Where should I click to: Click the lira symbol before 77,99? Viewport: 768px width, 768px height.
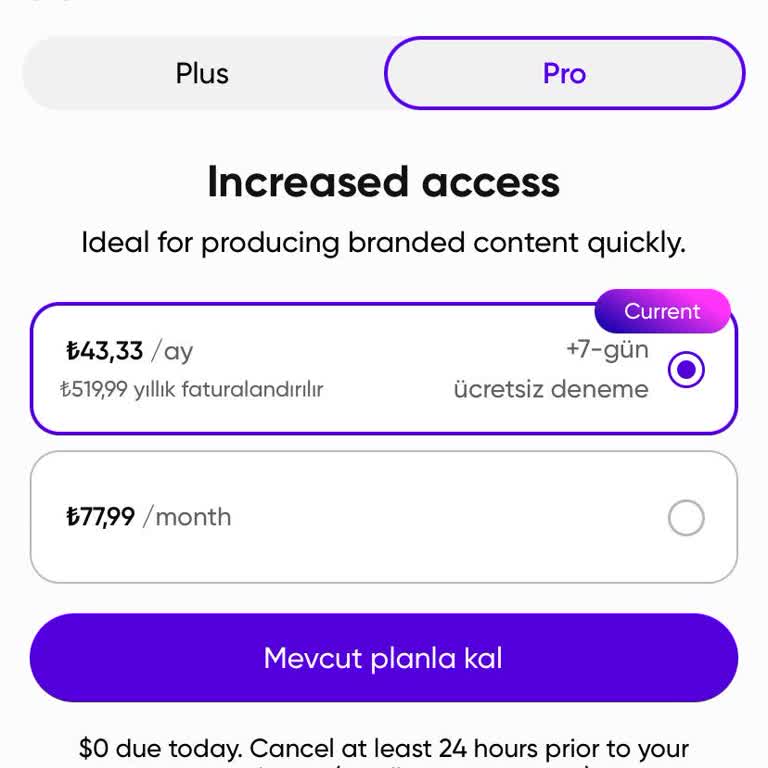tap(72, 517)
